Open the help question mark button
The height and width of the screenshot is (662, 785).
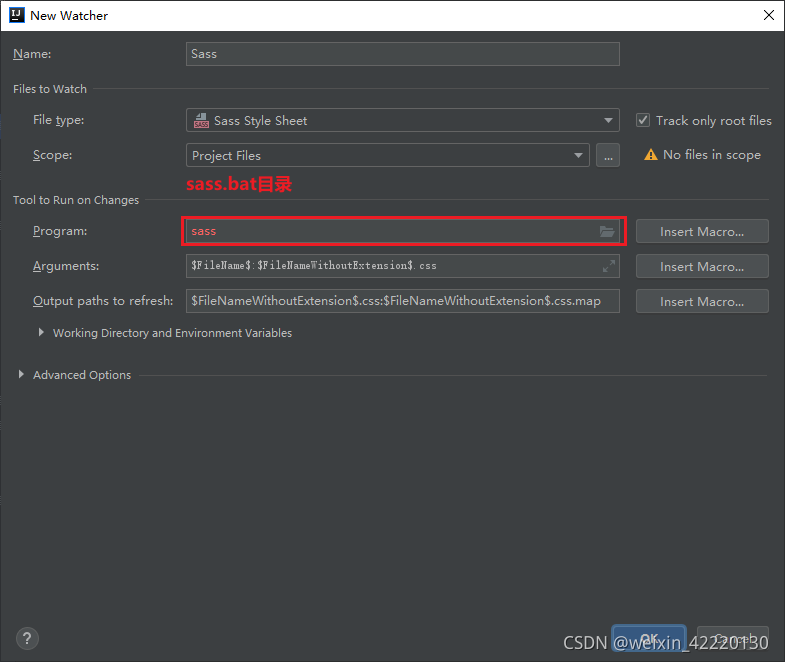coord(27,638)
